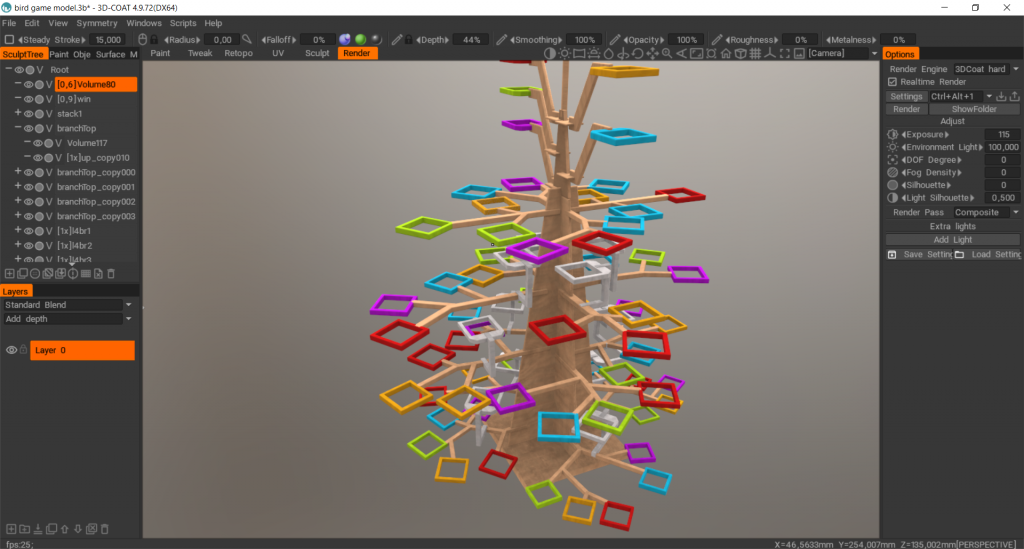Click the fullscreen brackets icon

(784, 54)
